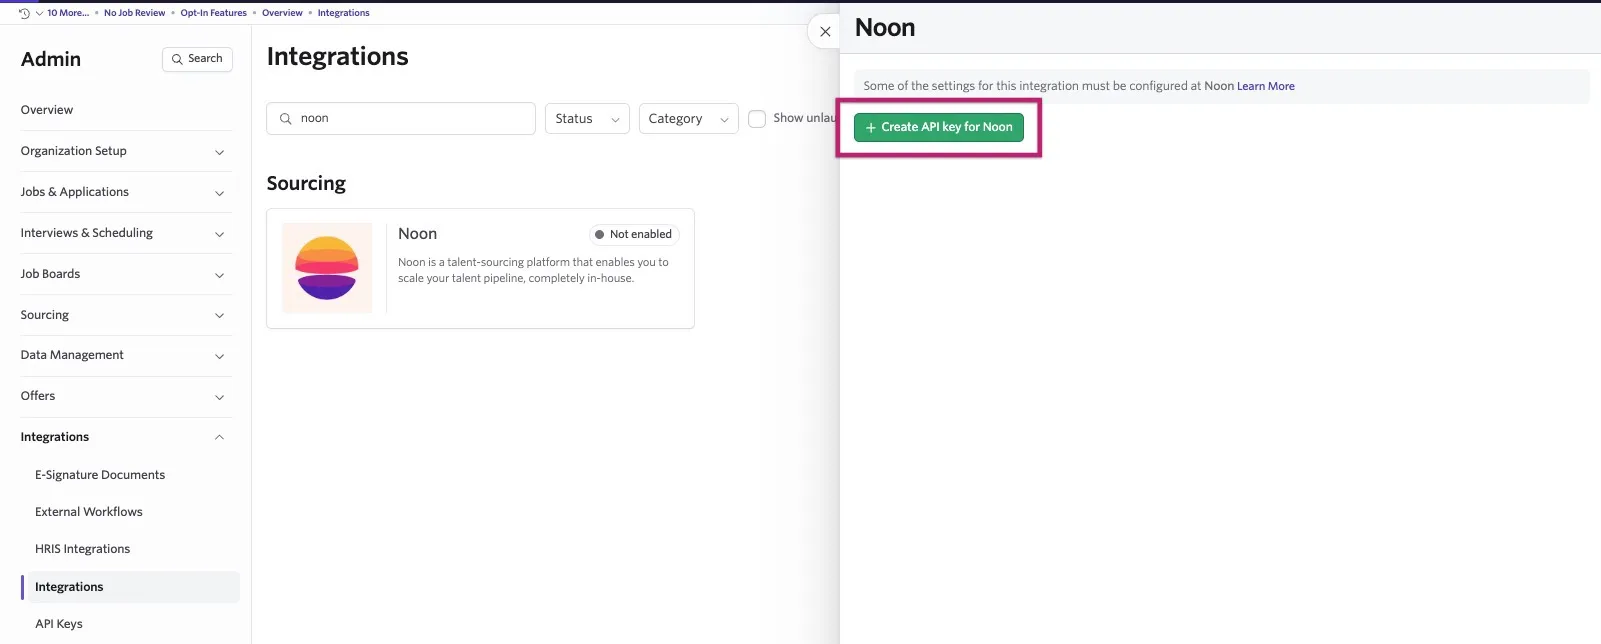Expand Jobs & Applications section
Screen dimensions: 1601x644
(x=126, y=192)
